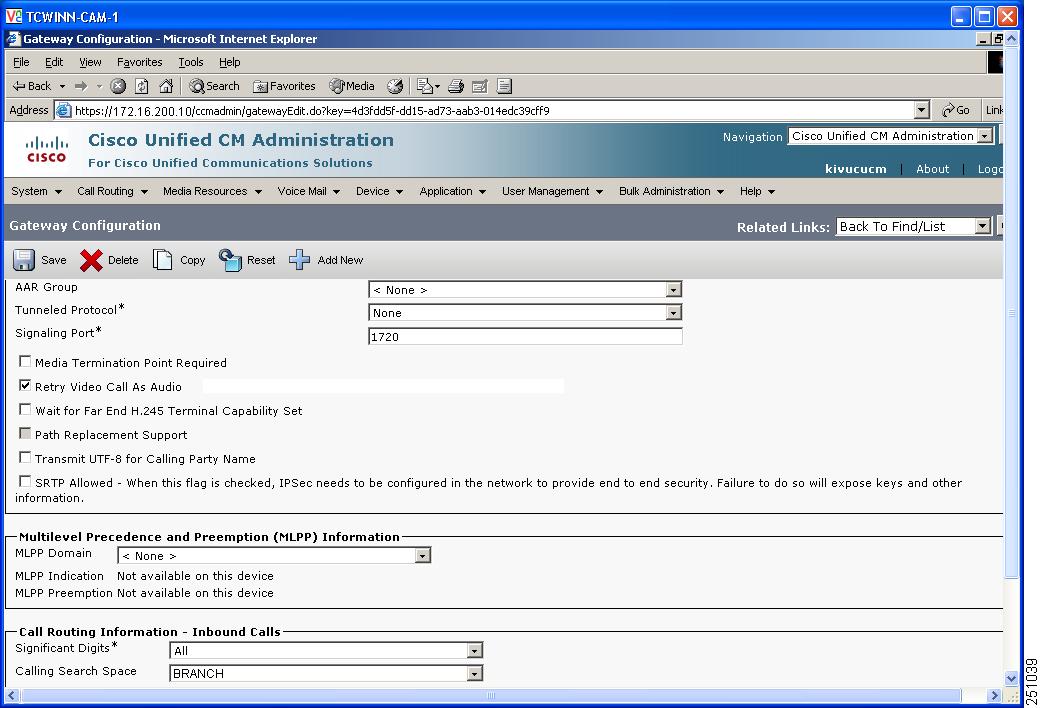
Task: Click the Copy page icon
Action: point(162,260)
